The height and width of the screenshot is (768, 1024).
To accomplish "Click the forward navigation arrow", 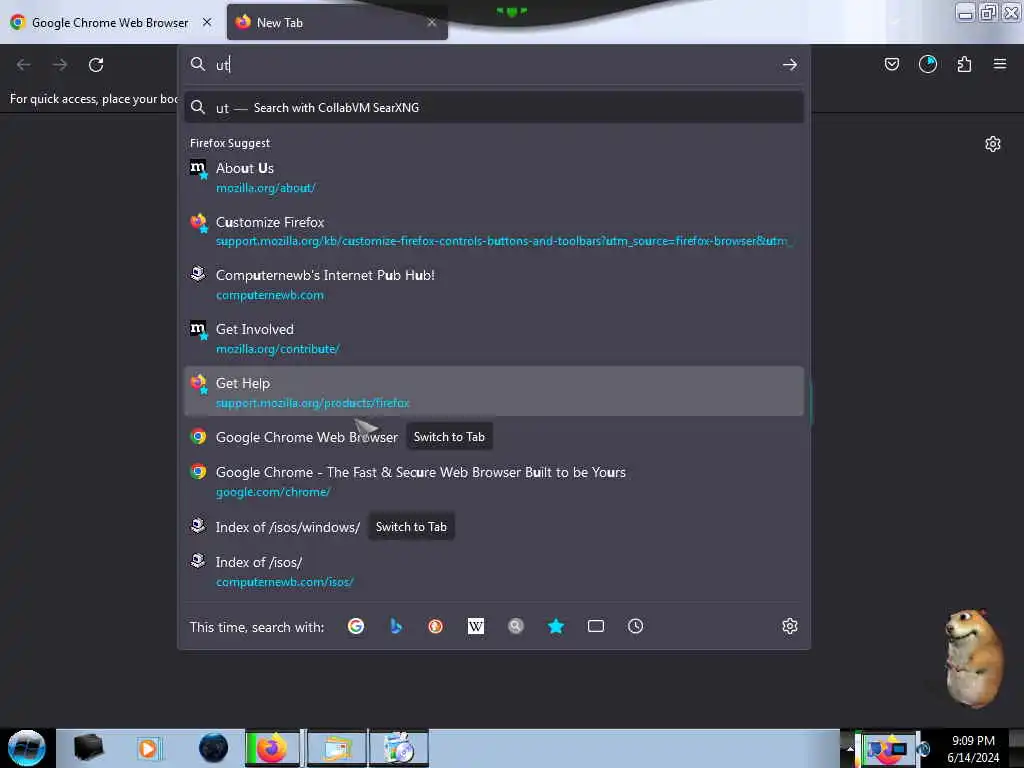I will pos(60,65).
